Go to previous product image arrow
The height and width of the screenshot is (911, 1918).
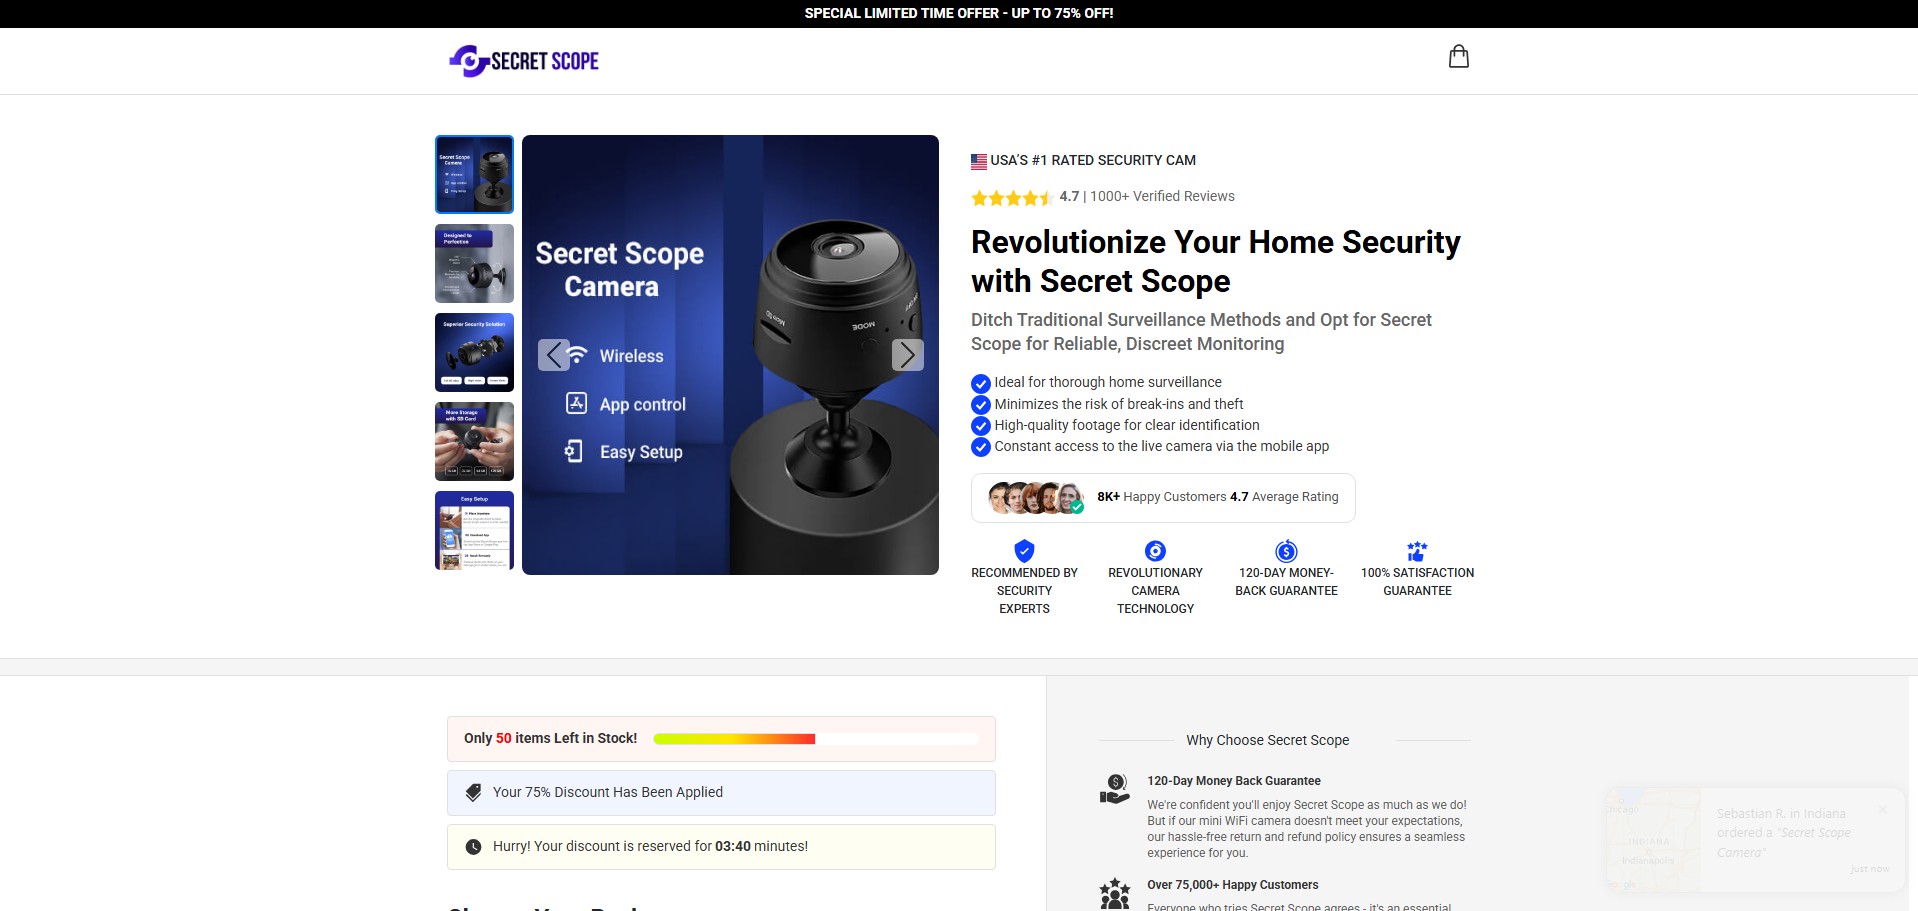pyautogui.click(x=554, y=355)
